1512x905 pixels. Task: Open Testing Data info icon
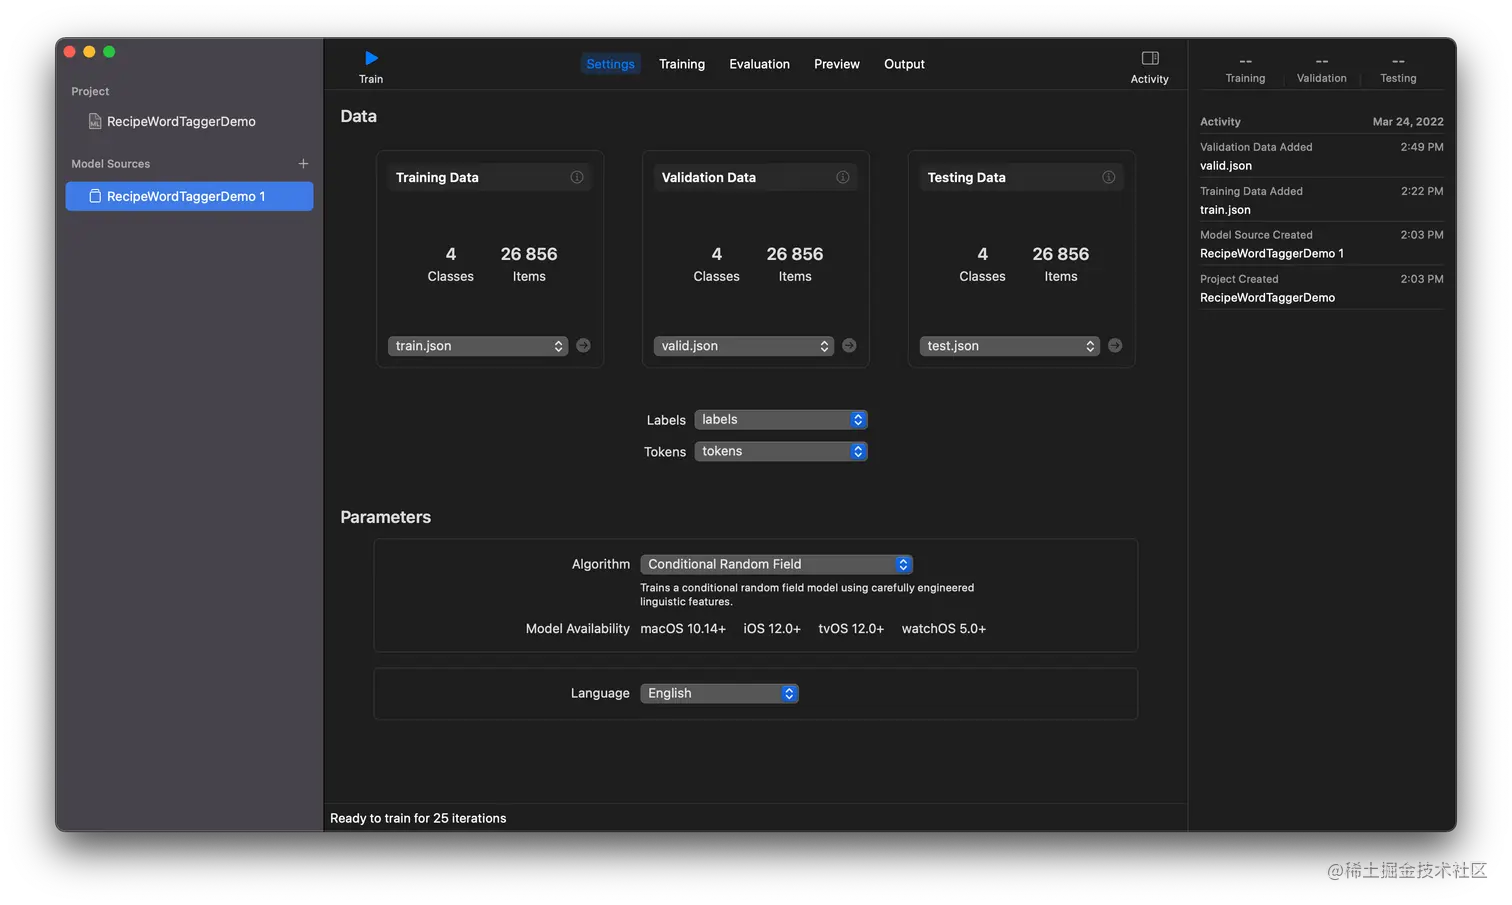point(1109,177)
